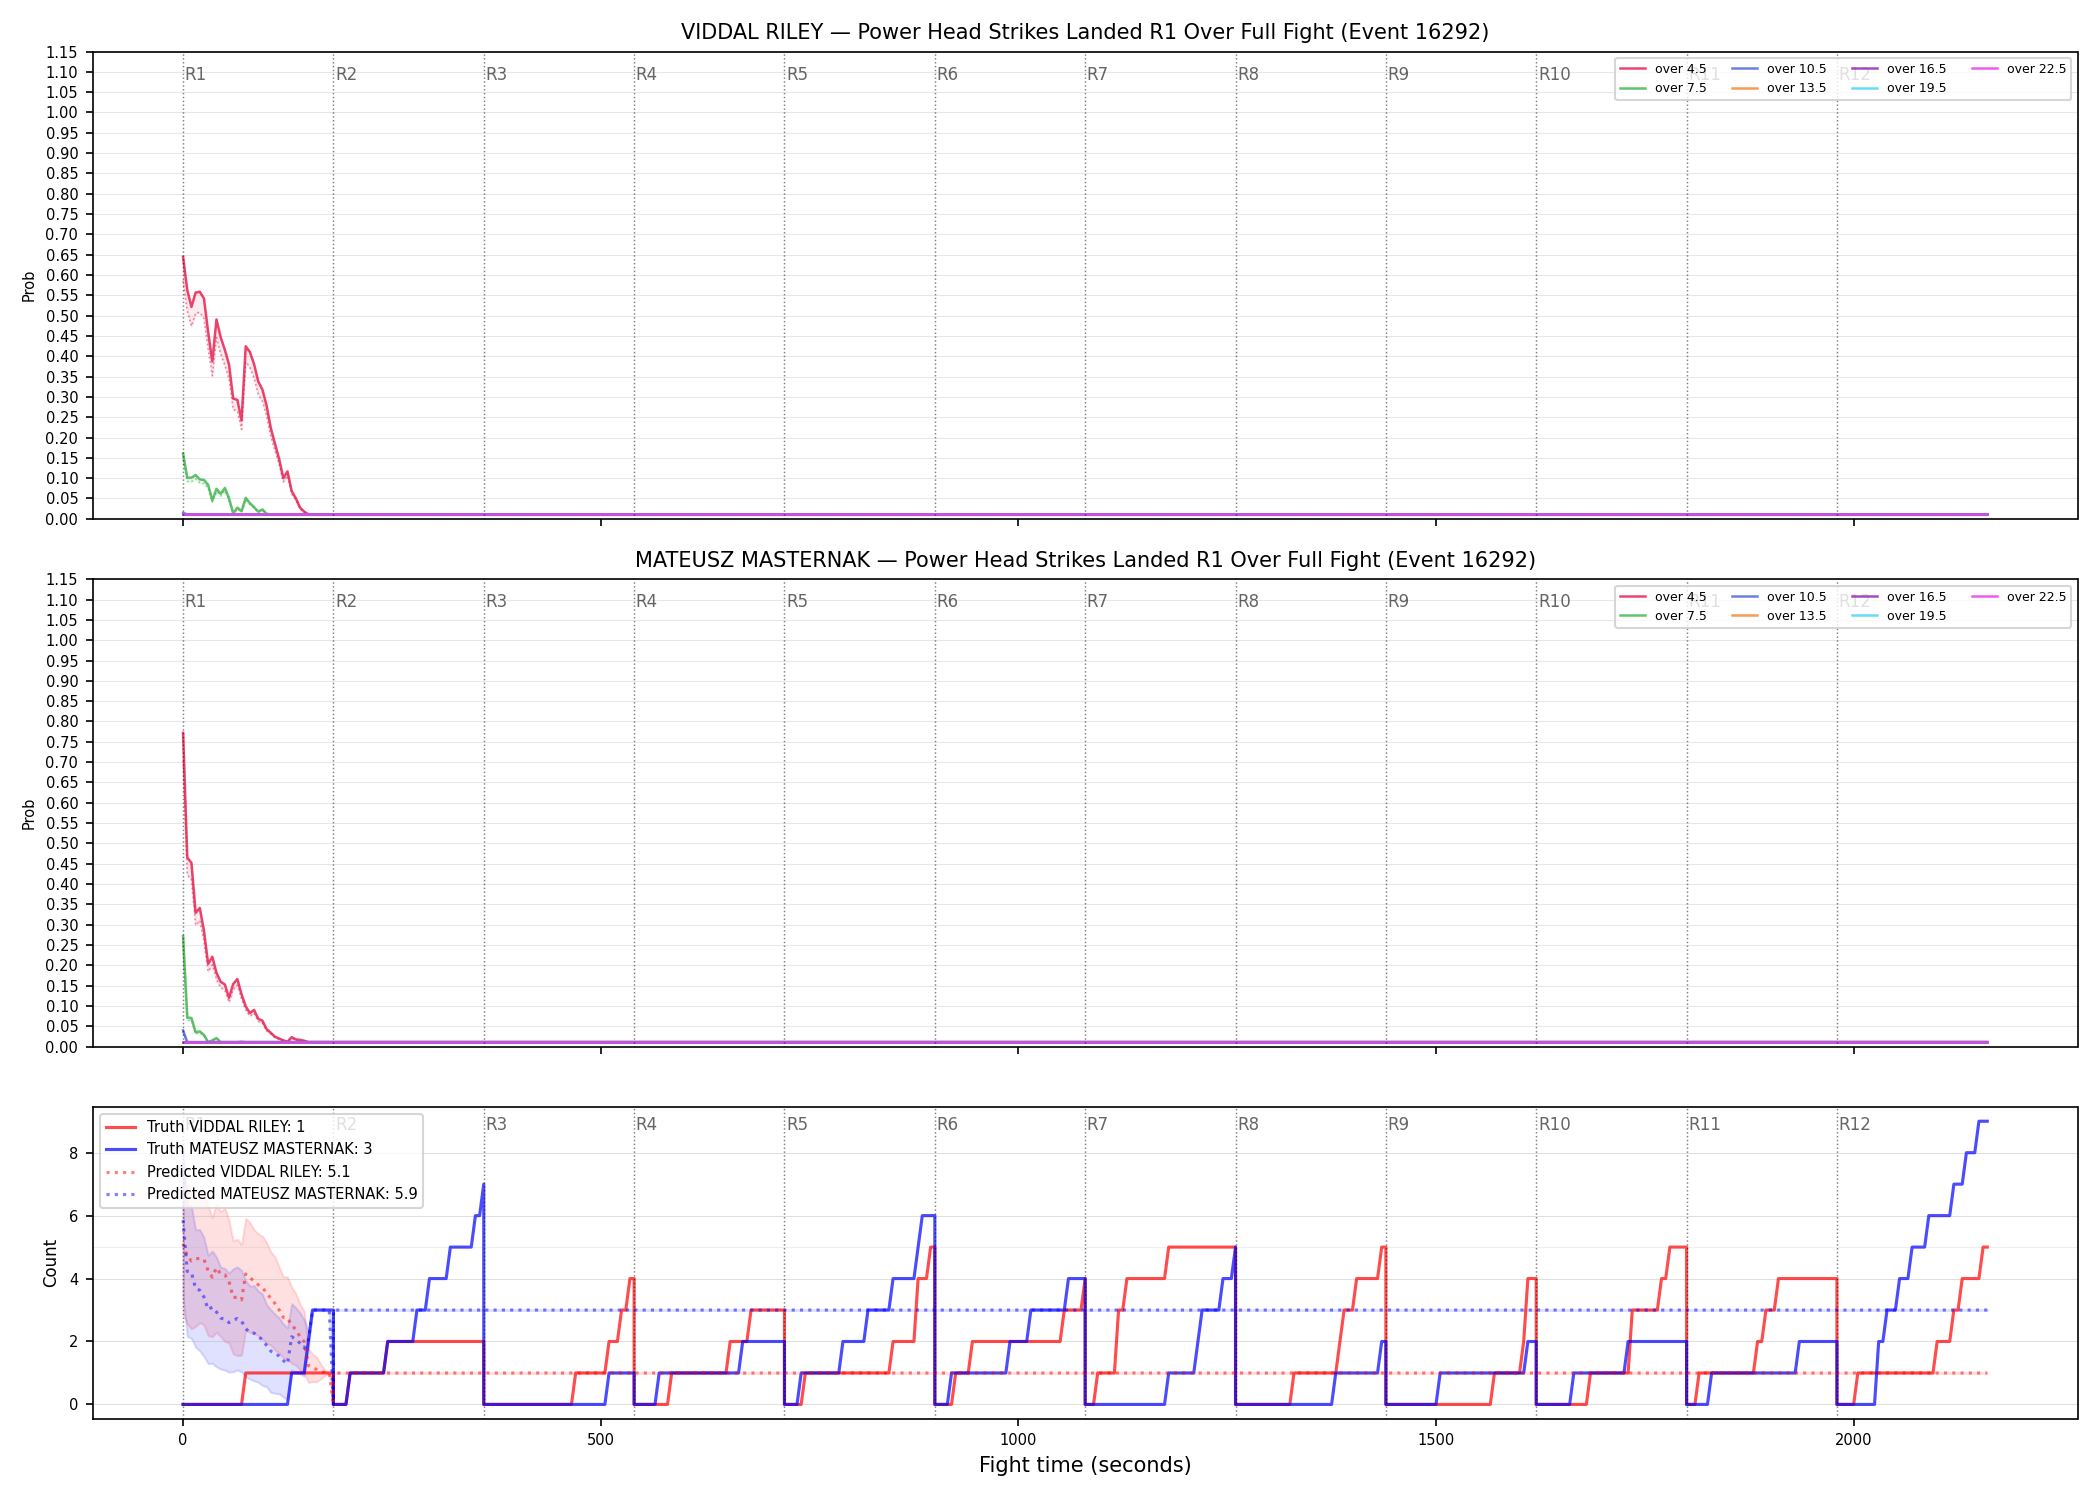Select 'over 7.5' legend entry in top chart
This screenshot has width=2100, height=1500.
(1663, 88)
